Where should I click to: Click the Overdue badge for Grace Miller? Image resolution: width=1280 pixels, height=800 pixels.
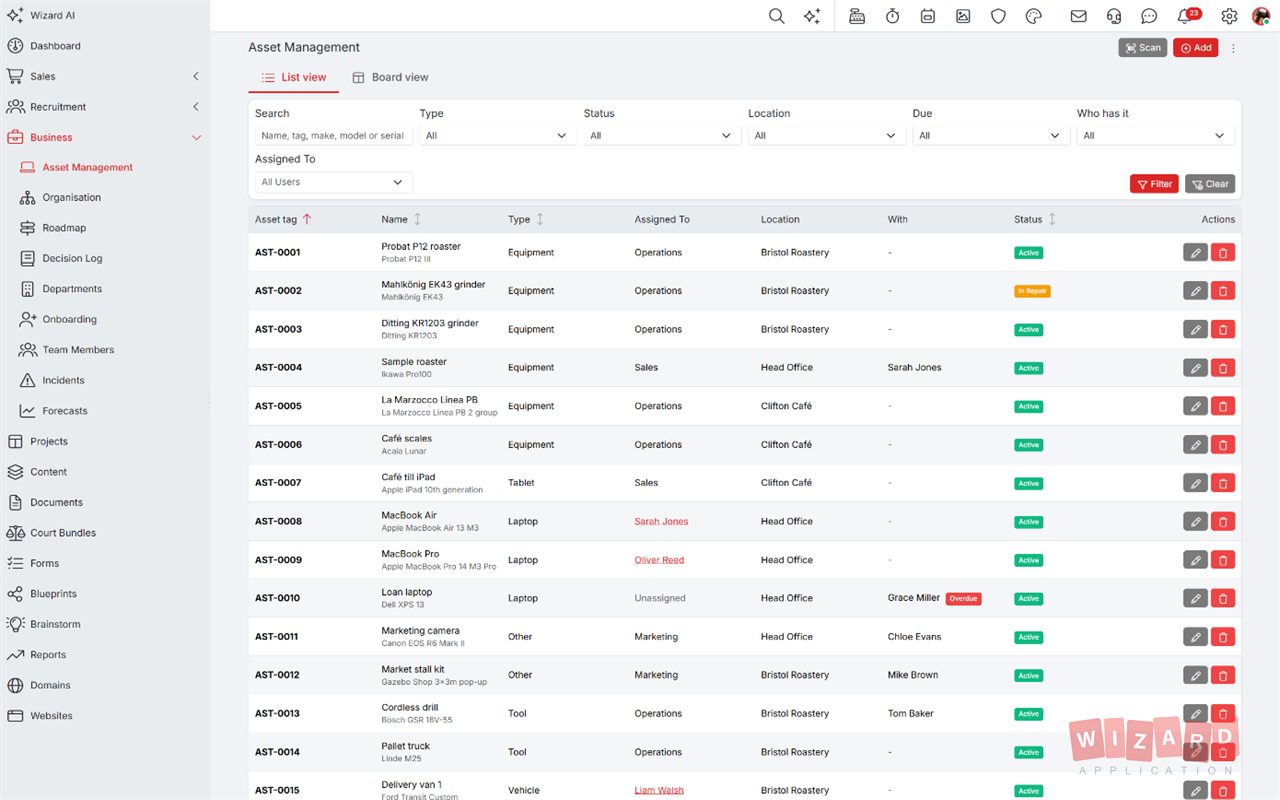[963, 599]
